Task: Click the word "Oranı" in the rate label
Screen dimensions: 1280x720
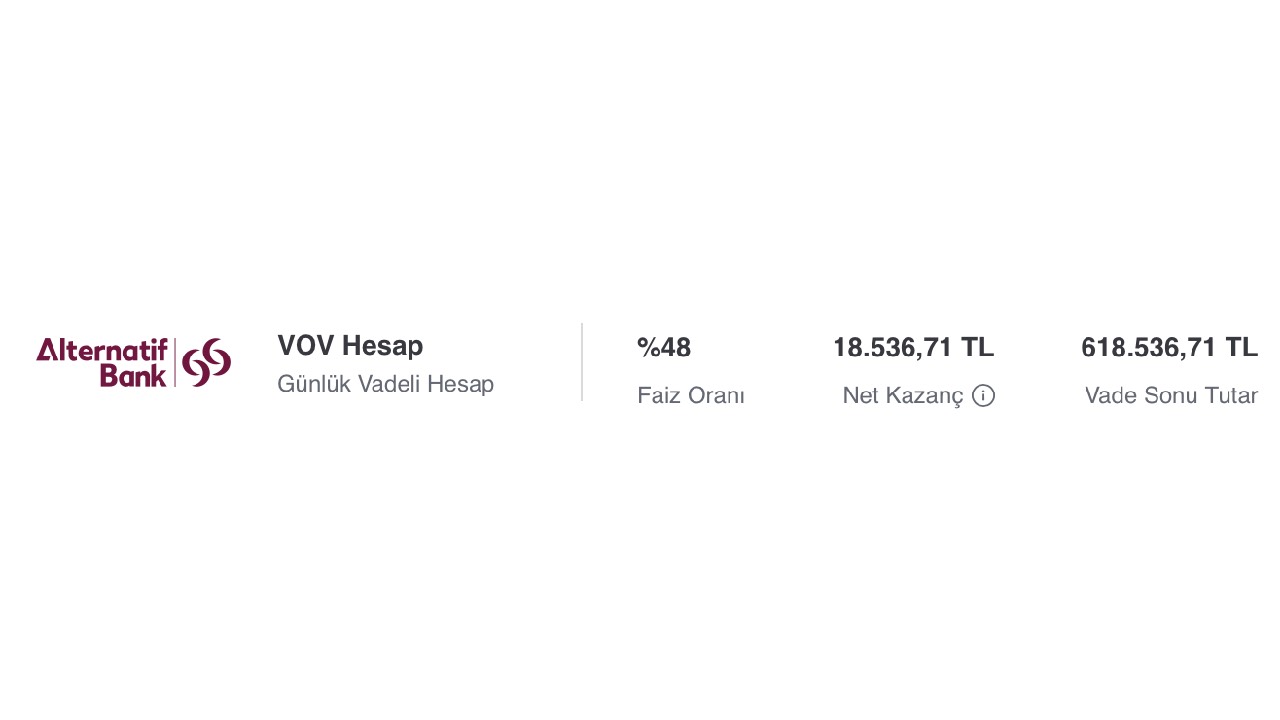Action: (714, 396)
